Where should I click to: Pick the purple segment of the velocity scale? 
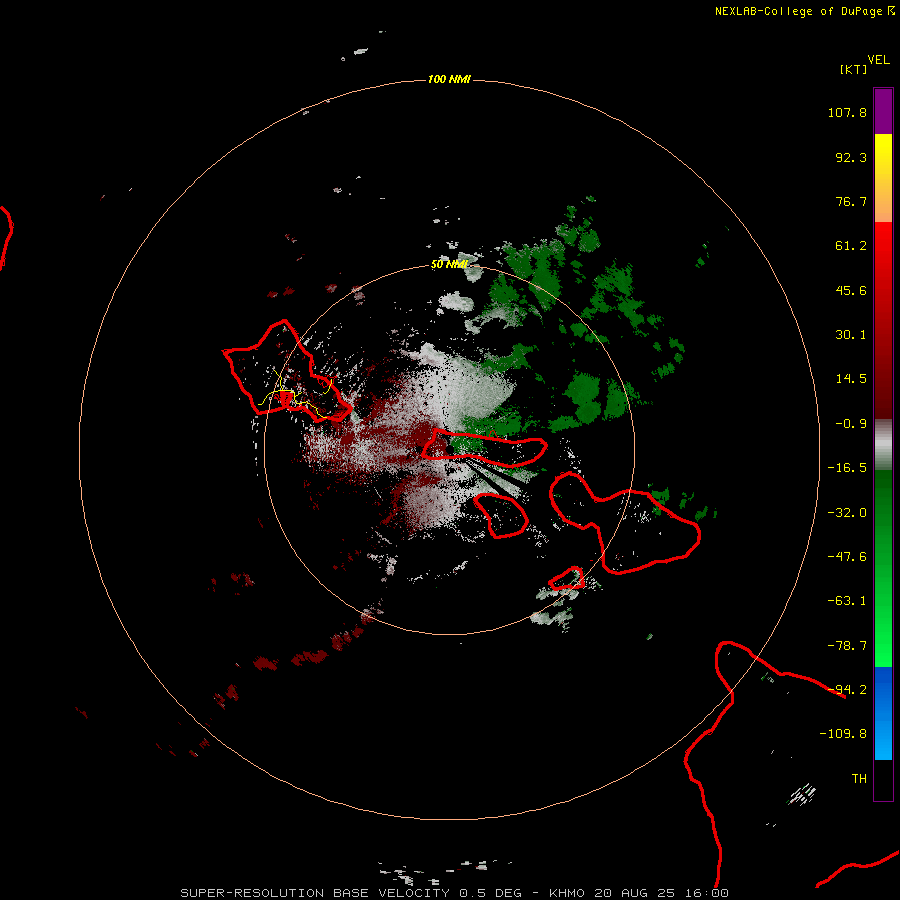point(883,111)
